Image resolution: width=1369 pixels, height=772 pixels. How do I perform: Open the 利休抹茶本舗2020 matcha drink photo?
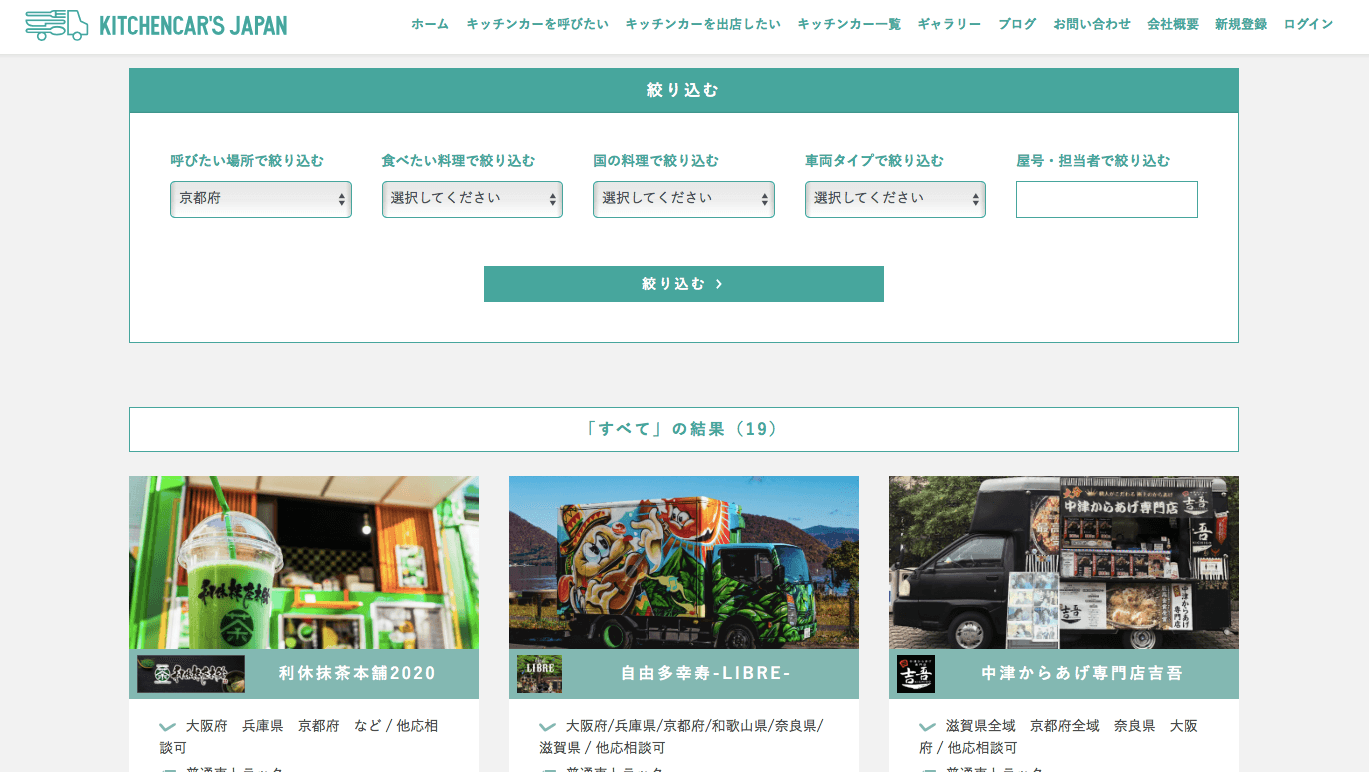pyautogui.click(x=304, y=562)
